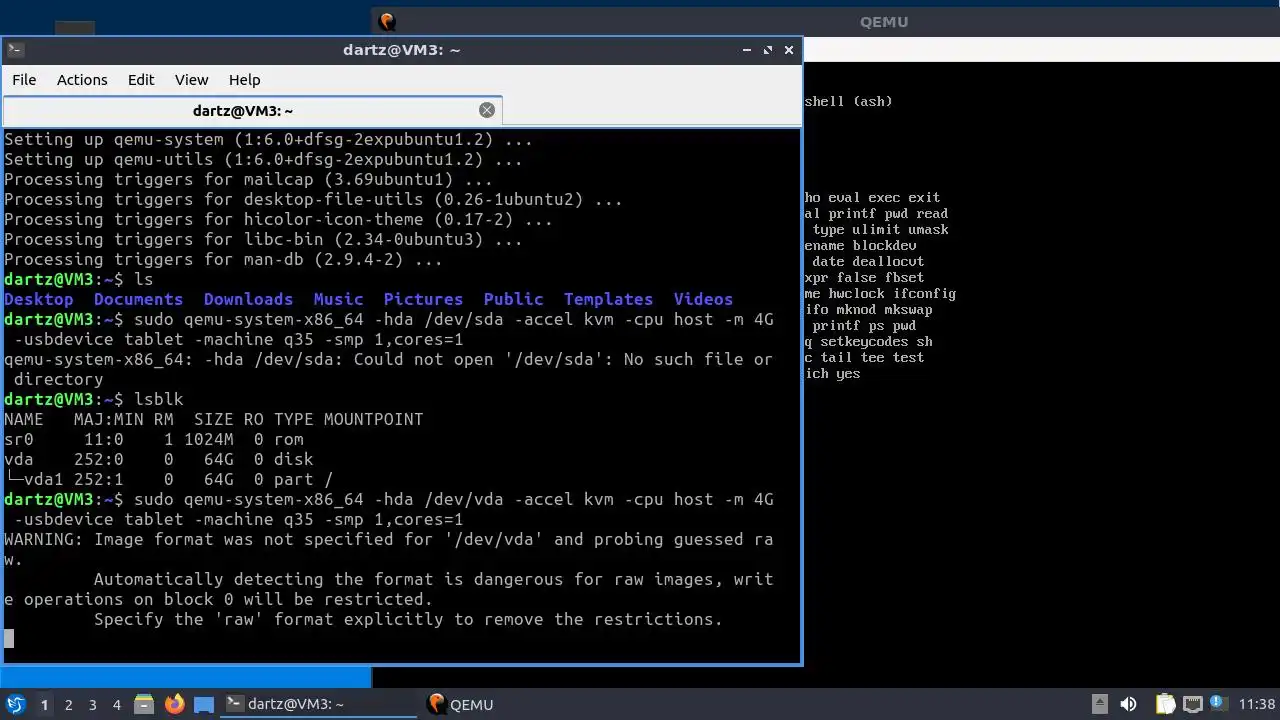Click the 11:38 clock in the panel
Viewport: 1280px width, 720px height.
(1256, 704)
